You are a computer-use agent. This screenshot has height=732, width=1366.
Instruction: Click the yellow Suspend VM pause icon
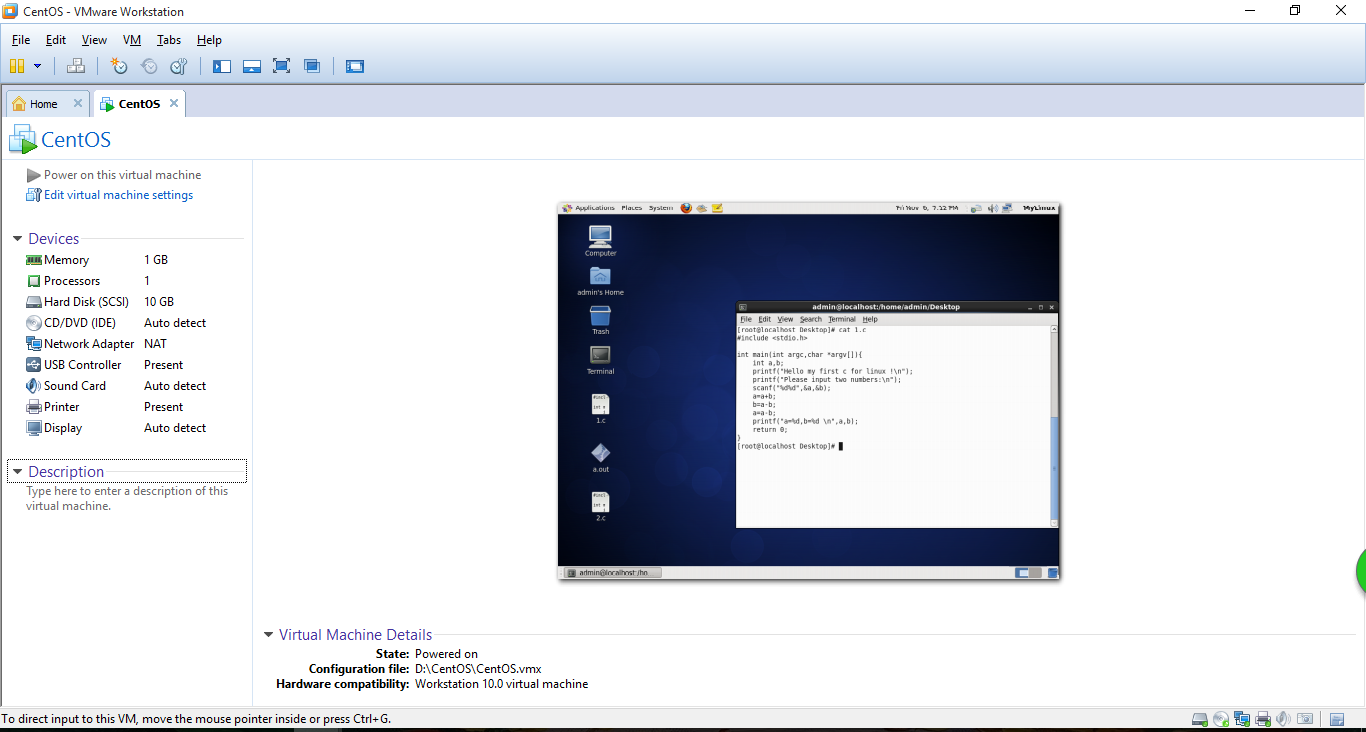pos(16,66)
